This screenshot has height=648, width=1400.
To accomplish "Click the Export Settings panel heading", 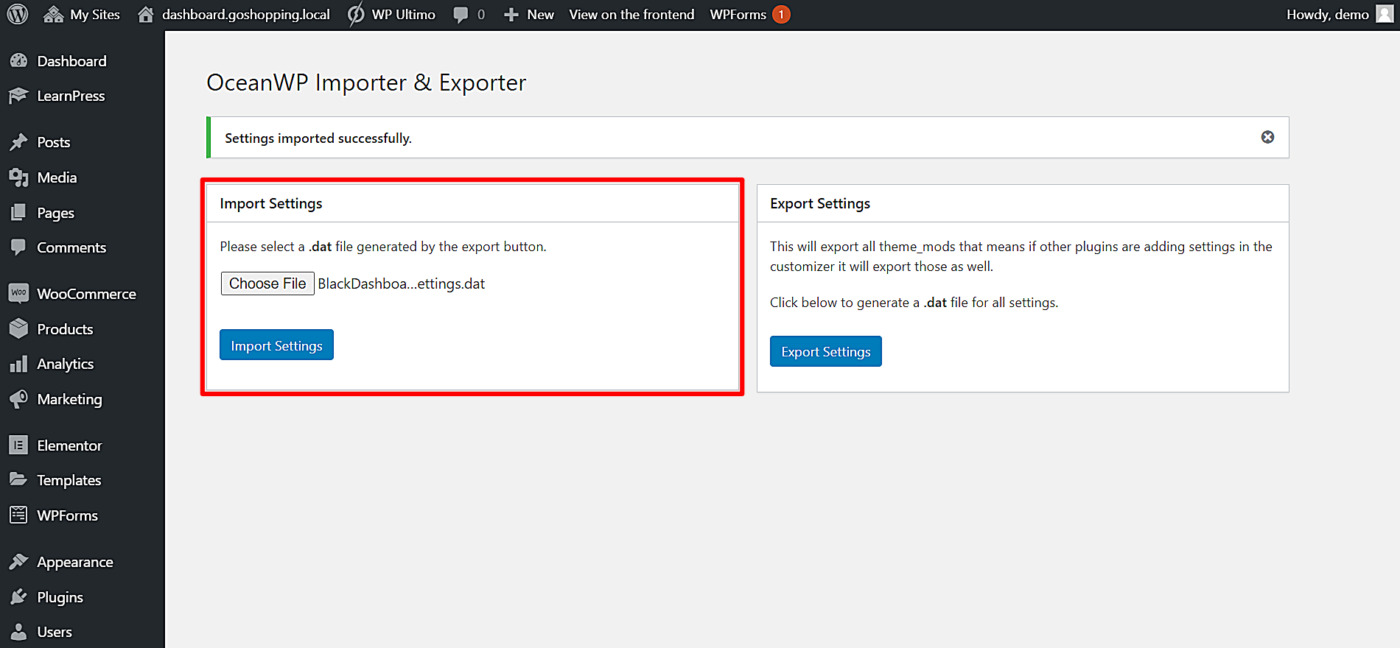I will pos(820,203).
